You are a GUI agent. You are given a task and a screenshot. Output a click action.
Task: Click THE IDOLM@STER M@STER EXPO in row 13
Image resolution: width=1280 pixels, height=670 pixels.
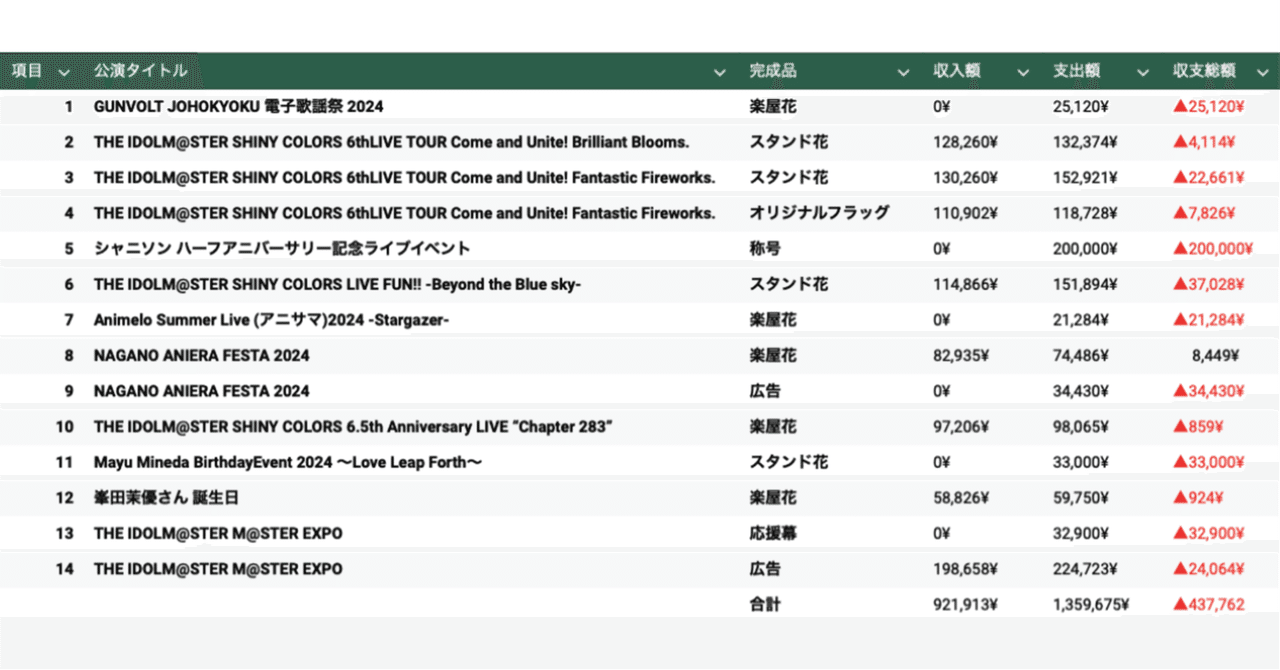pyautogui.click(x=218, y=533)
